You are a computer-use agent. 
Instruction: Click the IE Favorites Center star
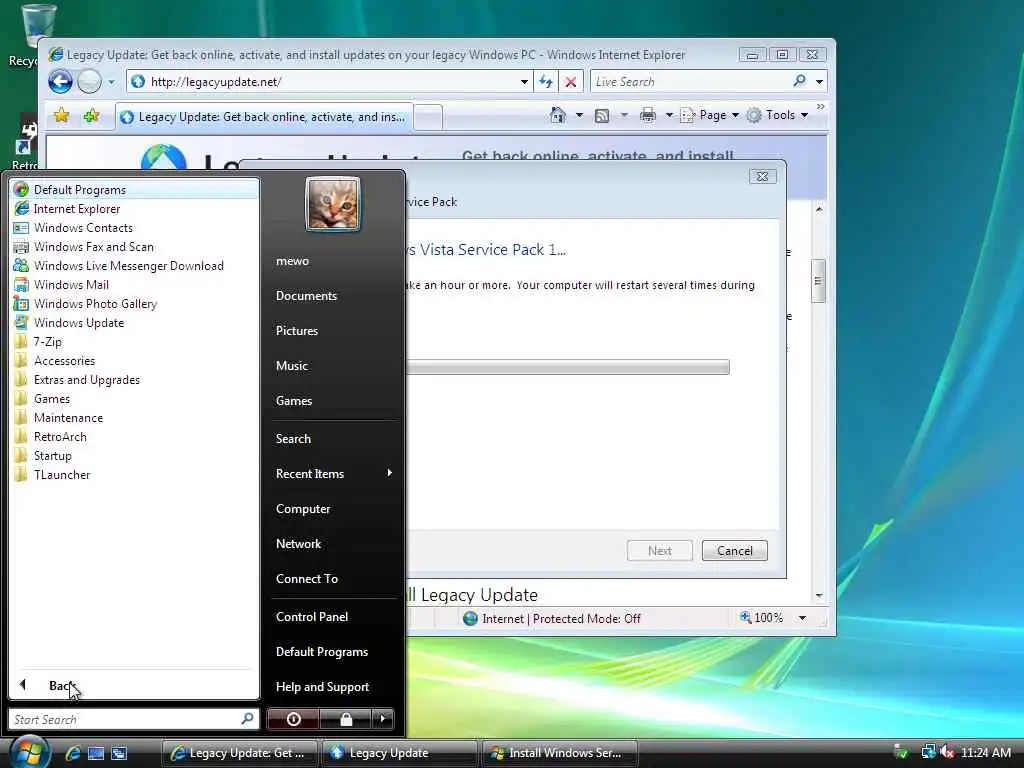tap(61, 116)
